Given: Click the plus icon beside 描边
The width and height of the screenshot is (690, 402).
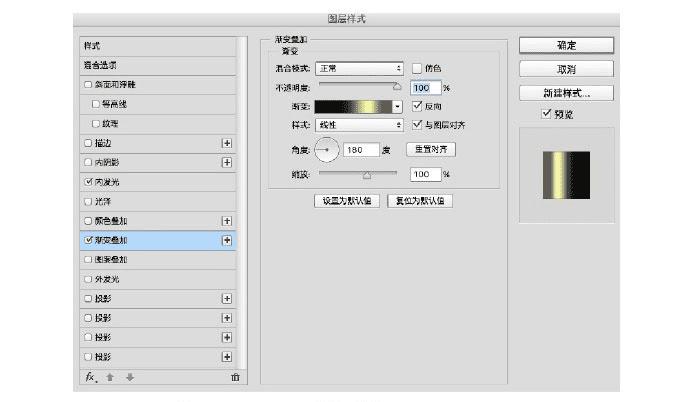Looking at the screenshot, I should pyautogui.click(x=227, y=143).
